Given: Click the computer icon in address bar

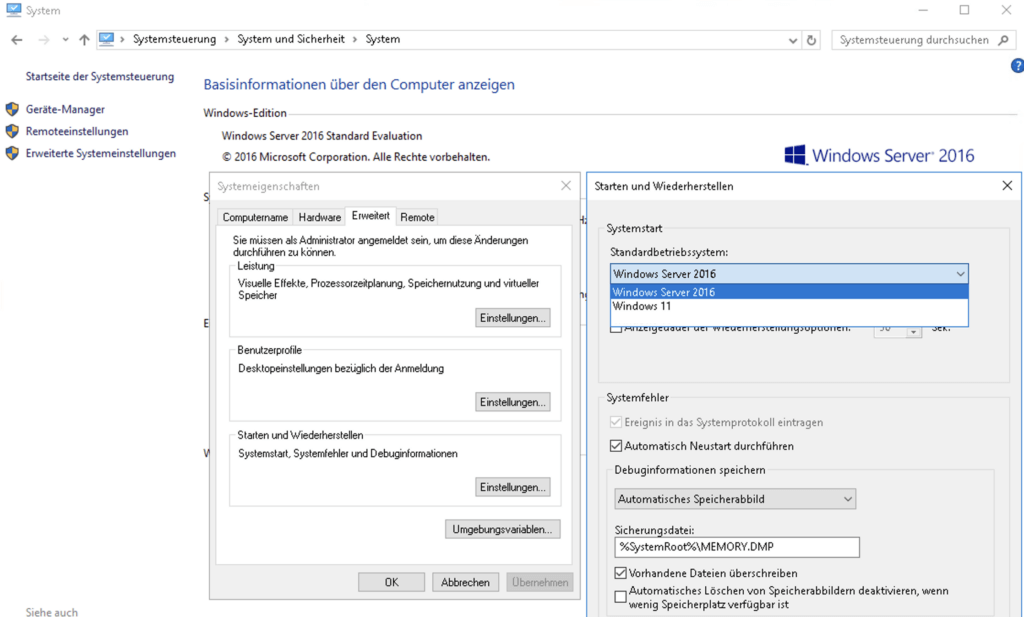Looking at the screenshot, I should click(x=106, y=40).
